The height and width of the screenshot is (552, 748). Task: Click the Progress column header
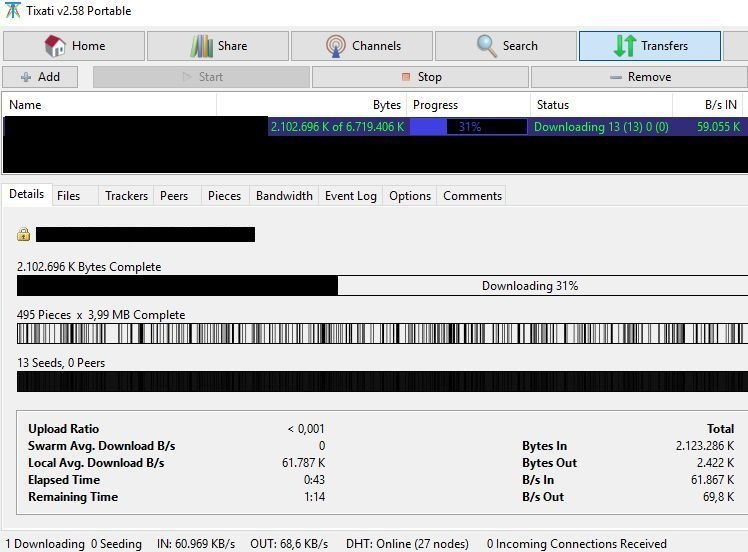[x=468, y=104]
